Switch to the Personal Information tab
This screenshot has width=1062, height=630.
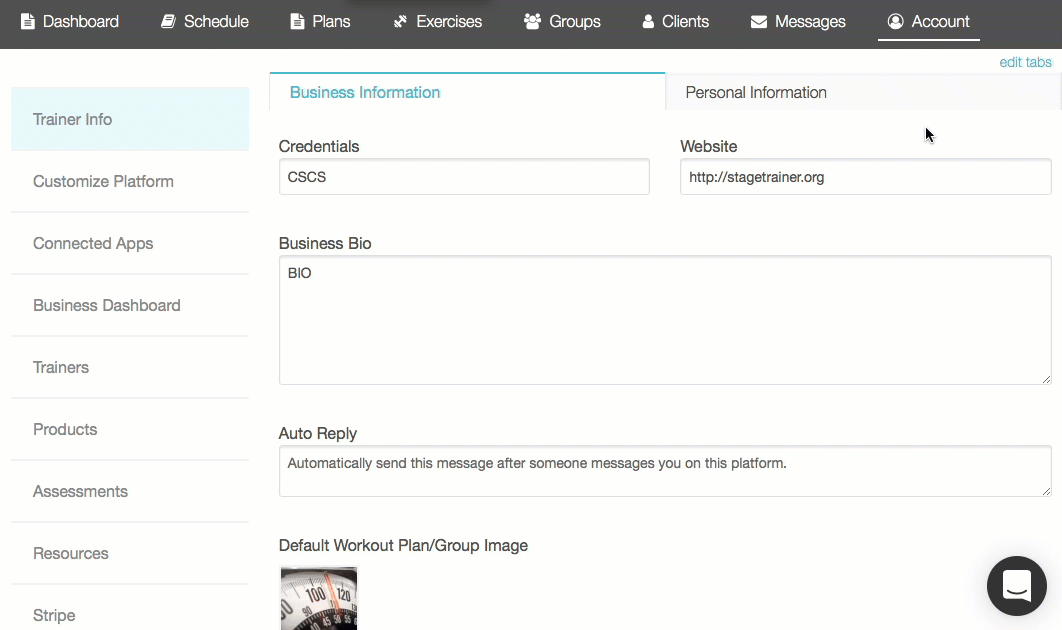(x=756, y=92)
